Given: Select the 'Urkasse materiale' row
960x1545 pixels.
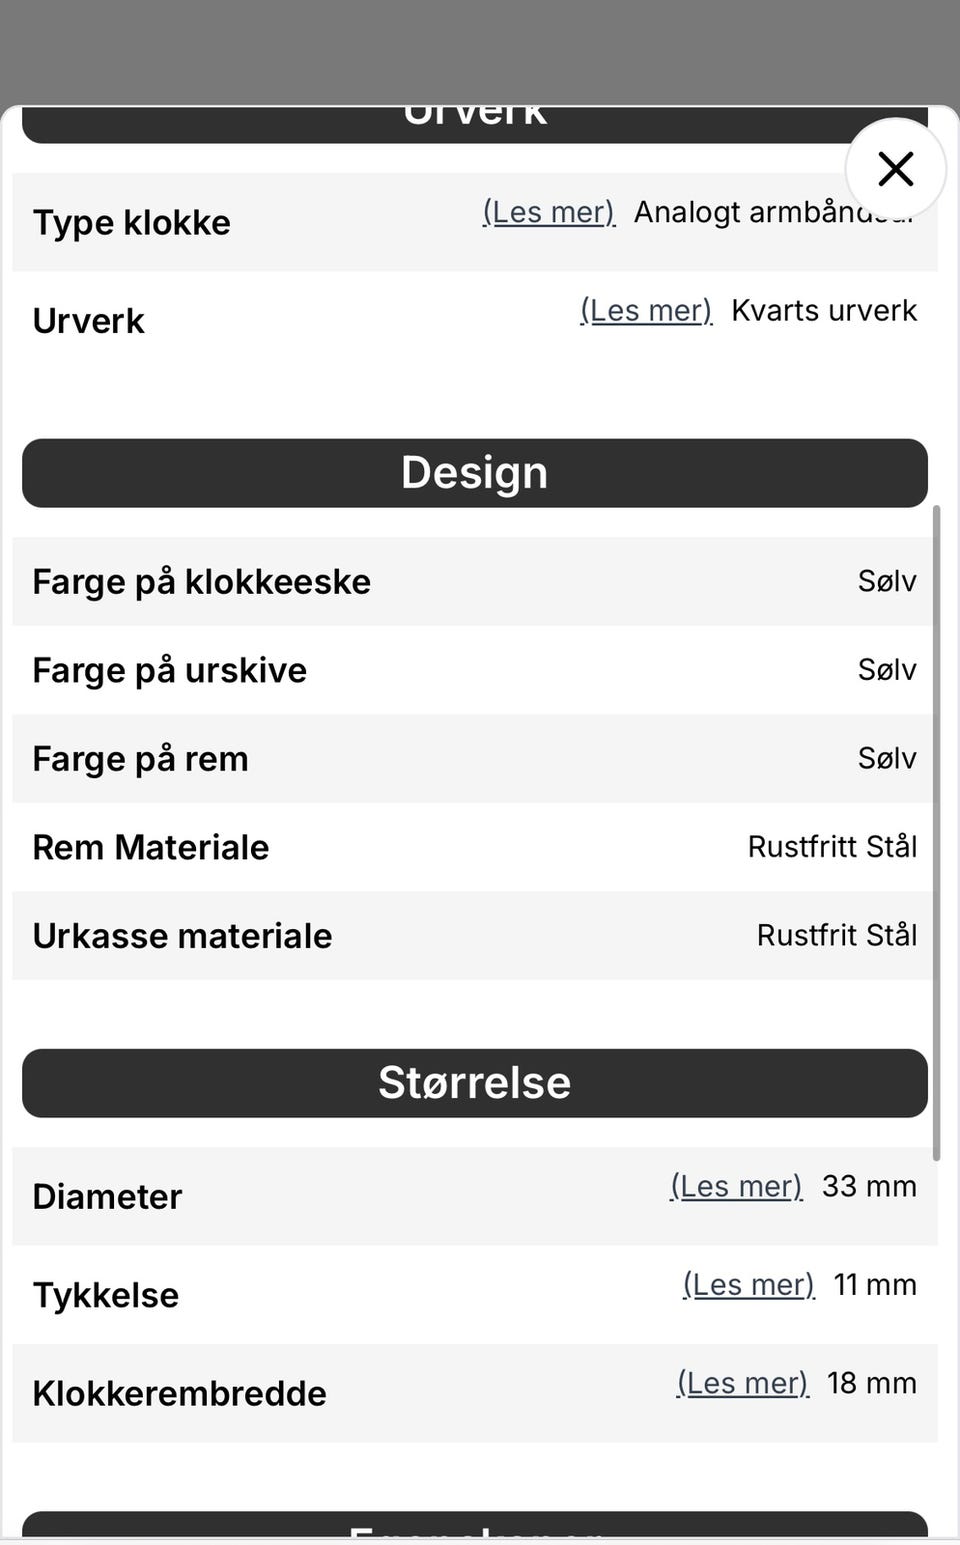Looking at the screenshot, I should [475, 935].
